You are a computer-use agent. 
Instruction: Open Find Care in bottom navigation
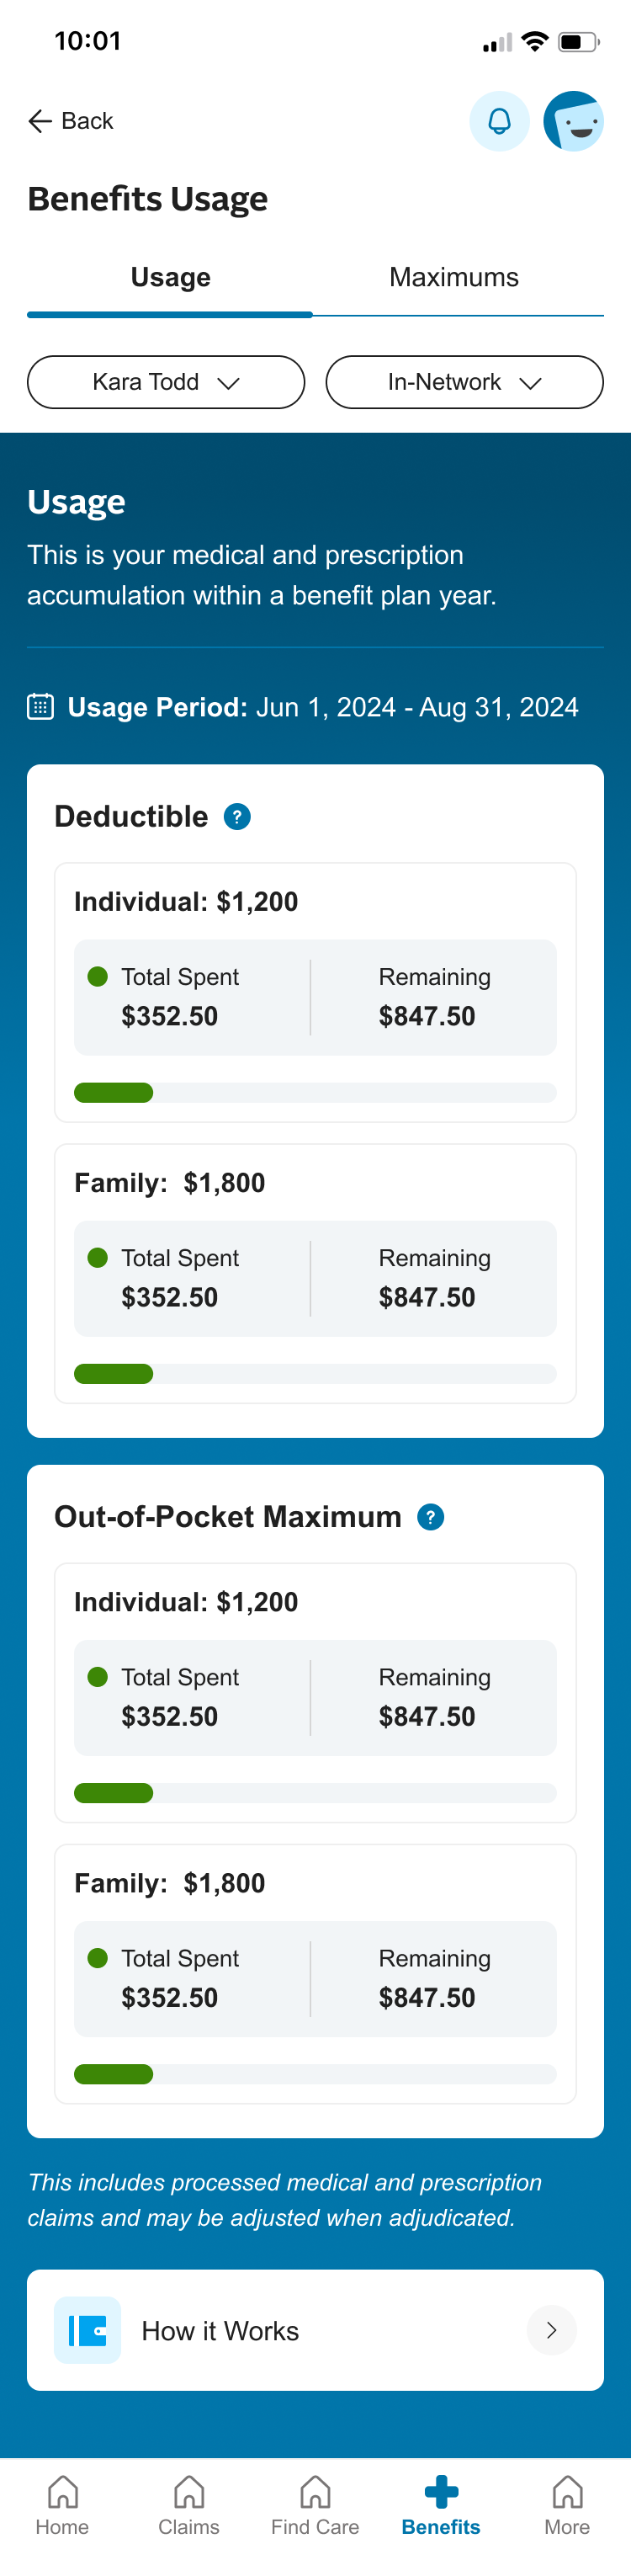315,2505
